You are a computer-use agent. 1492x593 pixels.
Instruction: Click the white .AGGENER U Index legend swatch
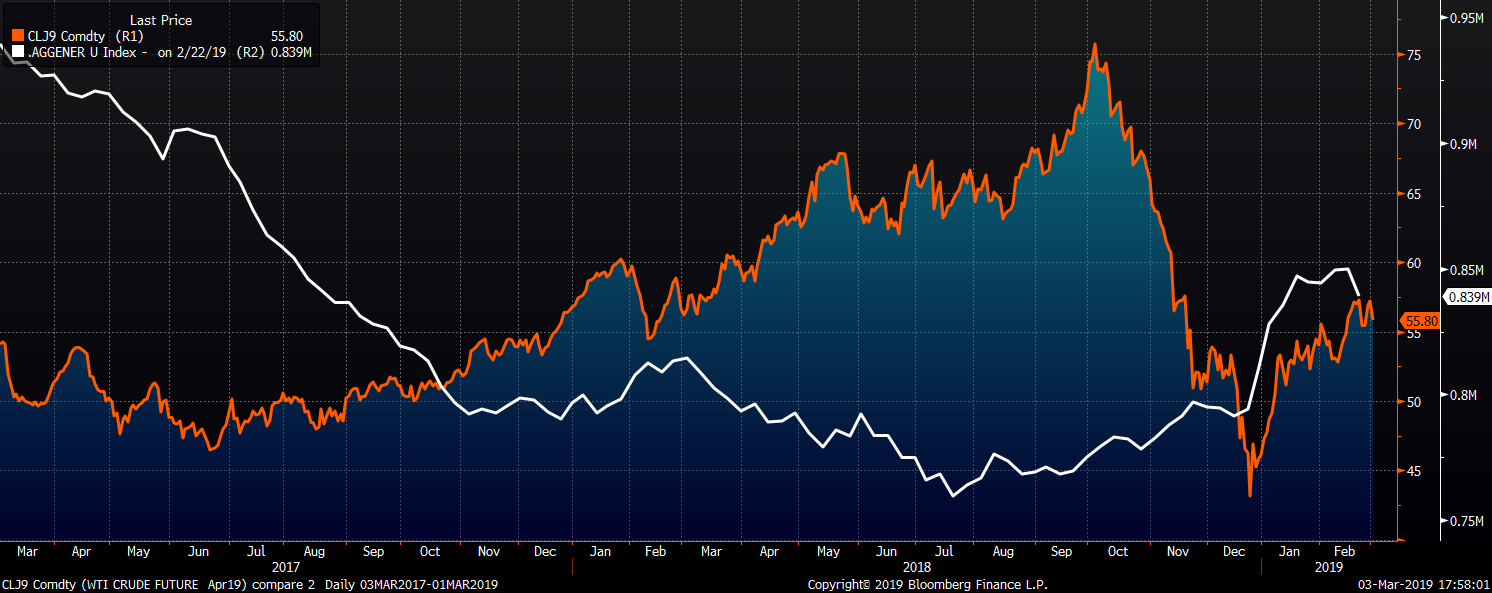pos(18,52)
